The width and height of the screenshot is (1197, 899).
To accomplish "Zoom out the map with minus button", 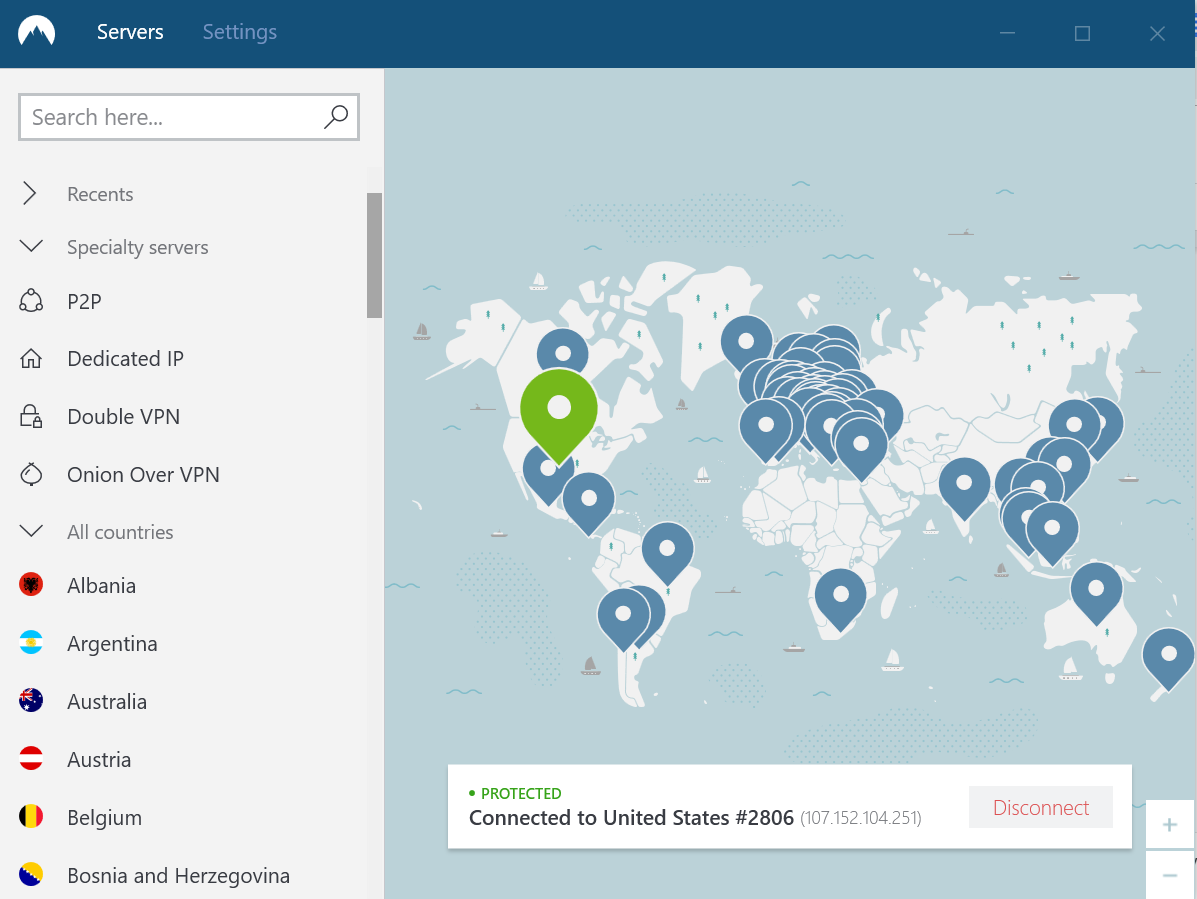I will point(1169,875).
